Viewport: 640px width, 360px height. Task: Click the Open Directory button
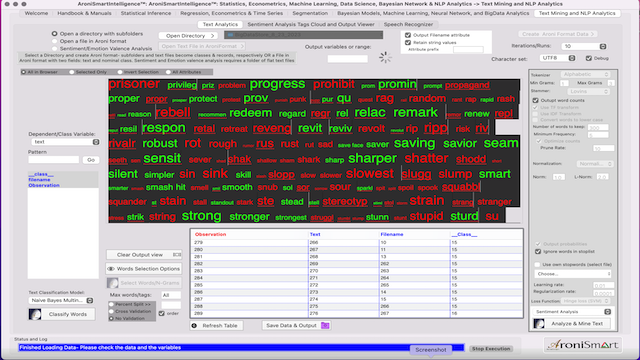tap(188, 36)
